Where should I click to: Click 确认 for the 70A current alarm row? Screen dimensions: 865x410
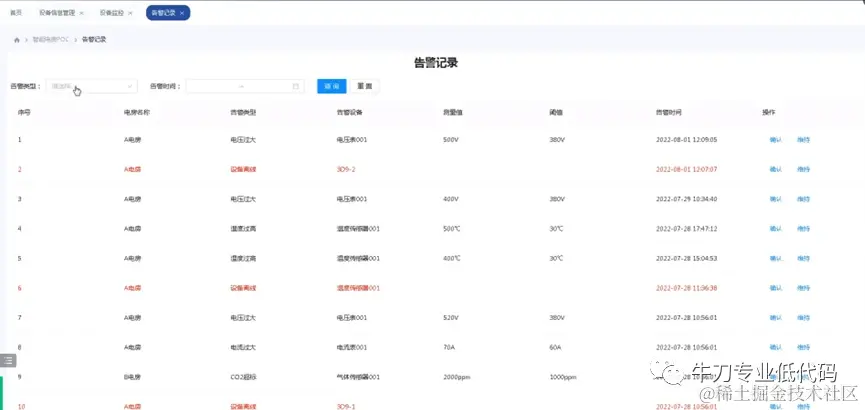pyautogui.click(x=776, y=347)
